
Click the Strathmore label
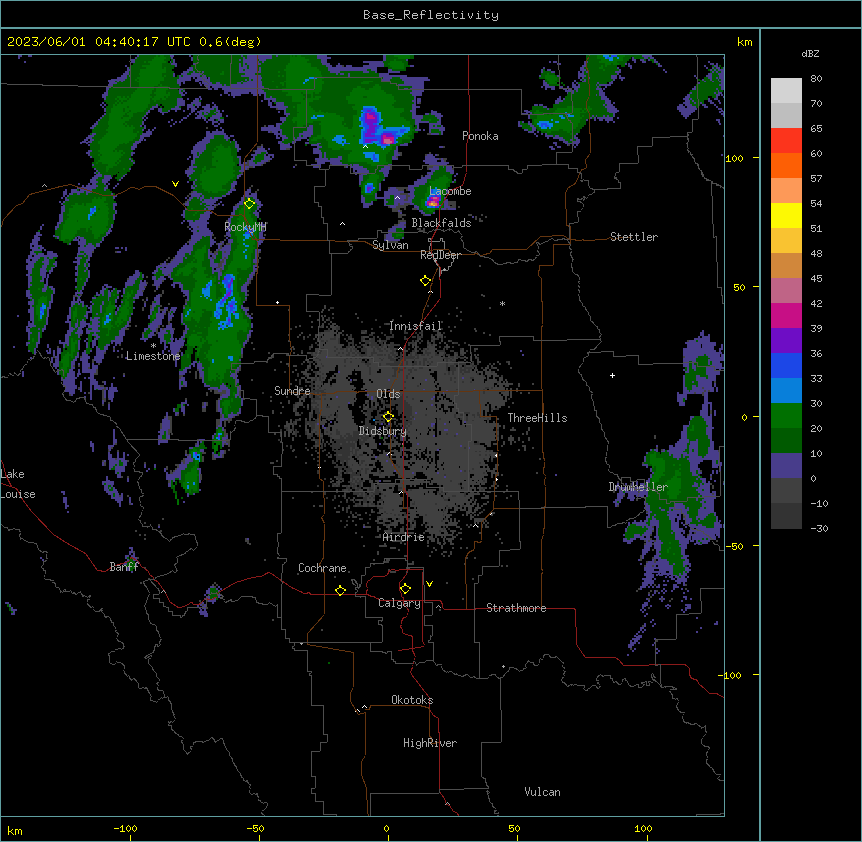516,608
